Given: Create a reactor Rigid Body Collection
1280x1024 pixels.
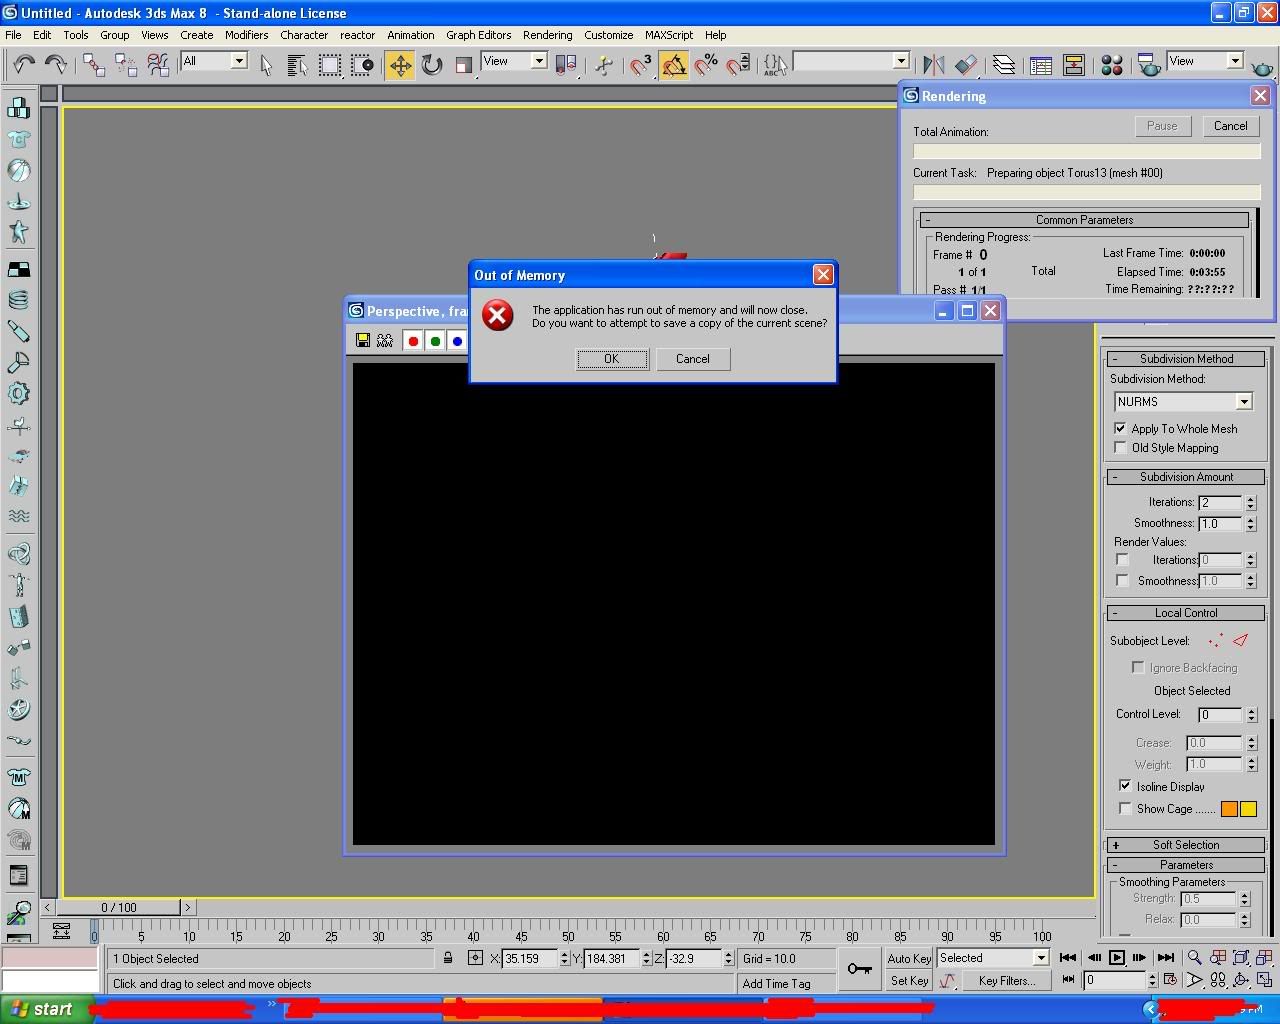Looking at the screenshot, I should (18, 107).
